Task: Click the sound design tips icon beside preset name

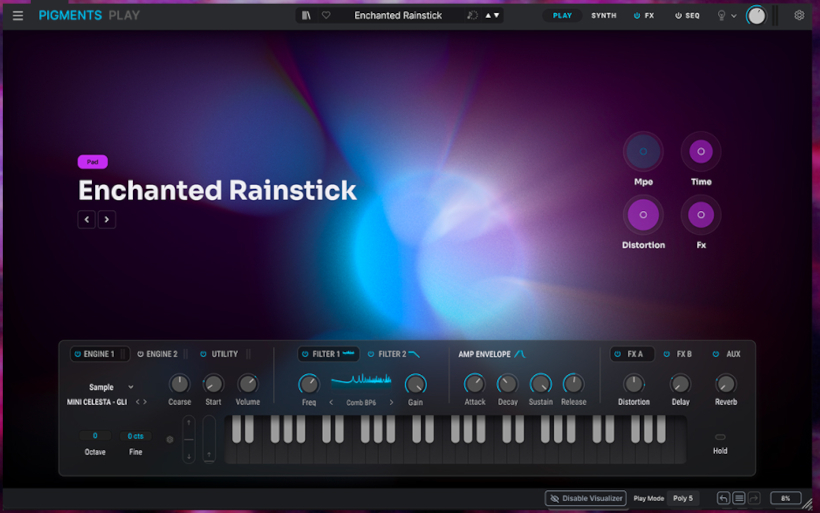Action: pos(472,16)
